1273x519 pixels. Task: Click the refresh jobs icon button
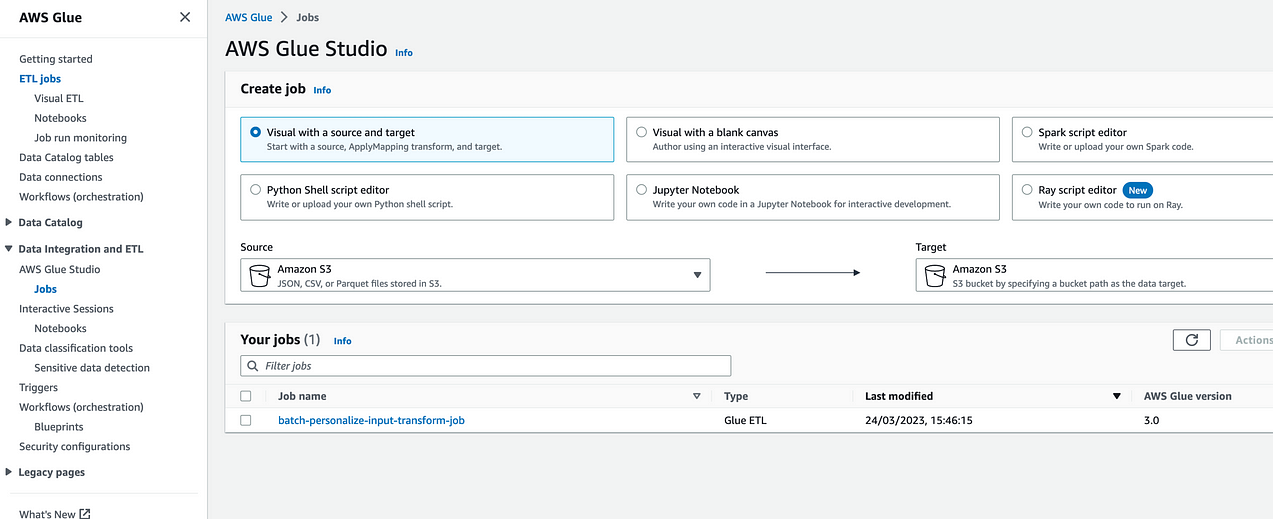tap(1191, 340)
